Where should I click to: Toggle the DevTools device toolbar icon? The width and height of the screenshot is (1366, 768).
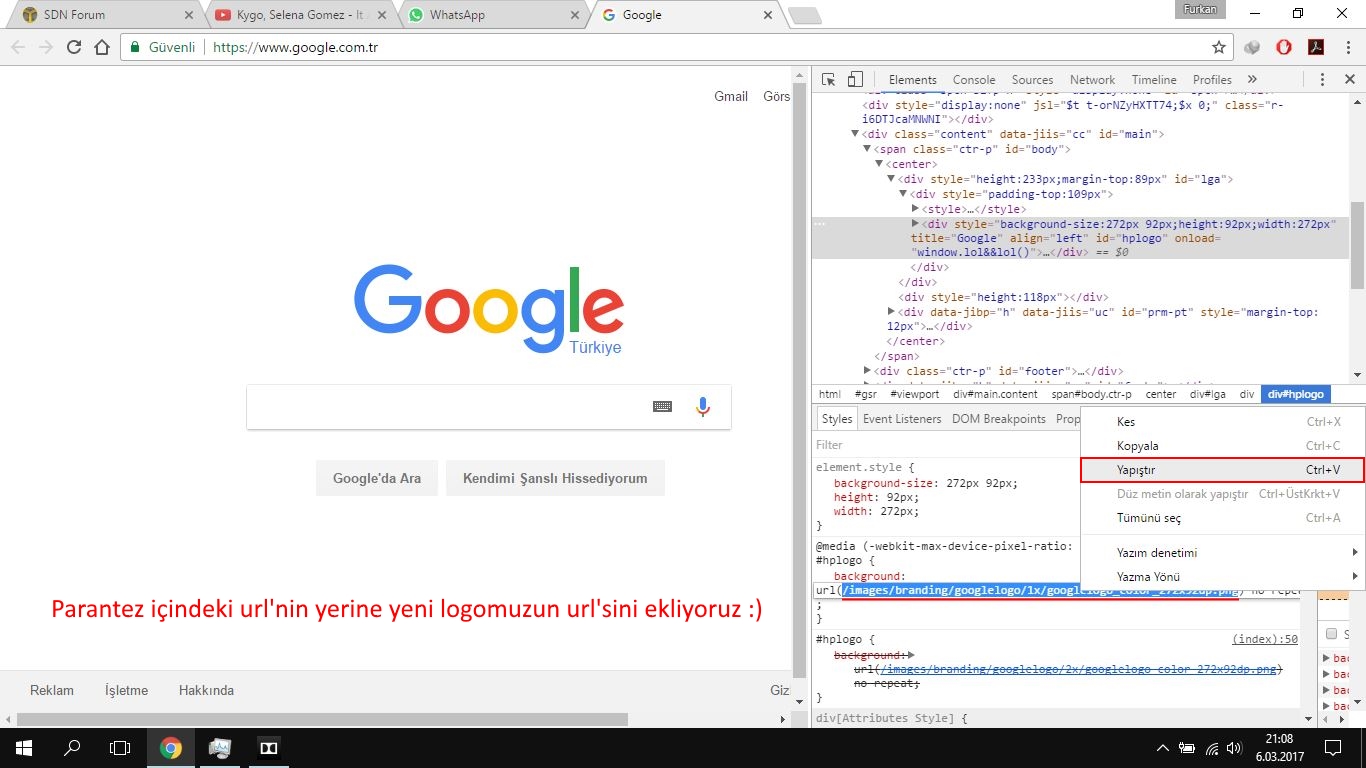[855, 79]
